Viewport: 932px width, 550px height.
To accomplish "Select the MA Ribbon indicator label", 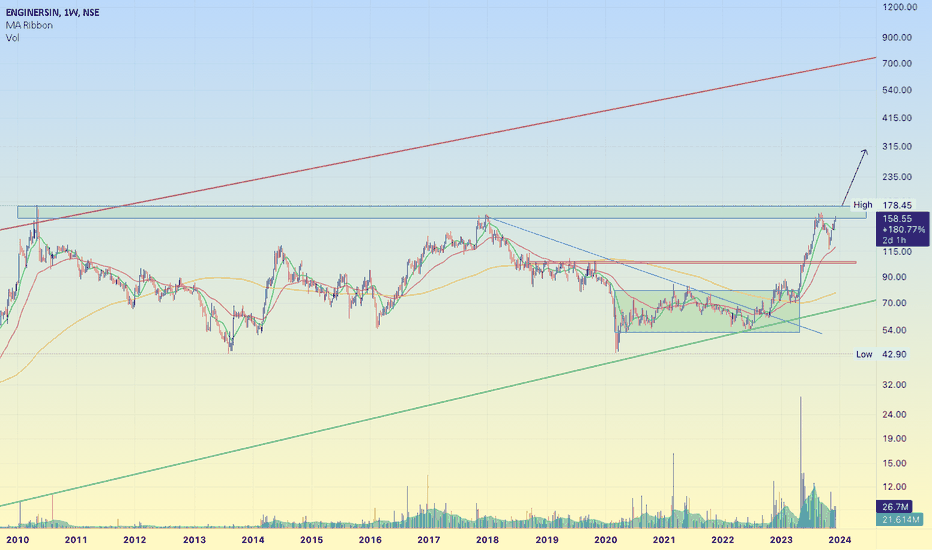I will 29,25.
